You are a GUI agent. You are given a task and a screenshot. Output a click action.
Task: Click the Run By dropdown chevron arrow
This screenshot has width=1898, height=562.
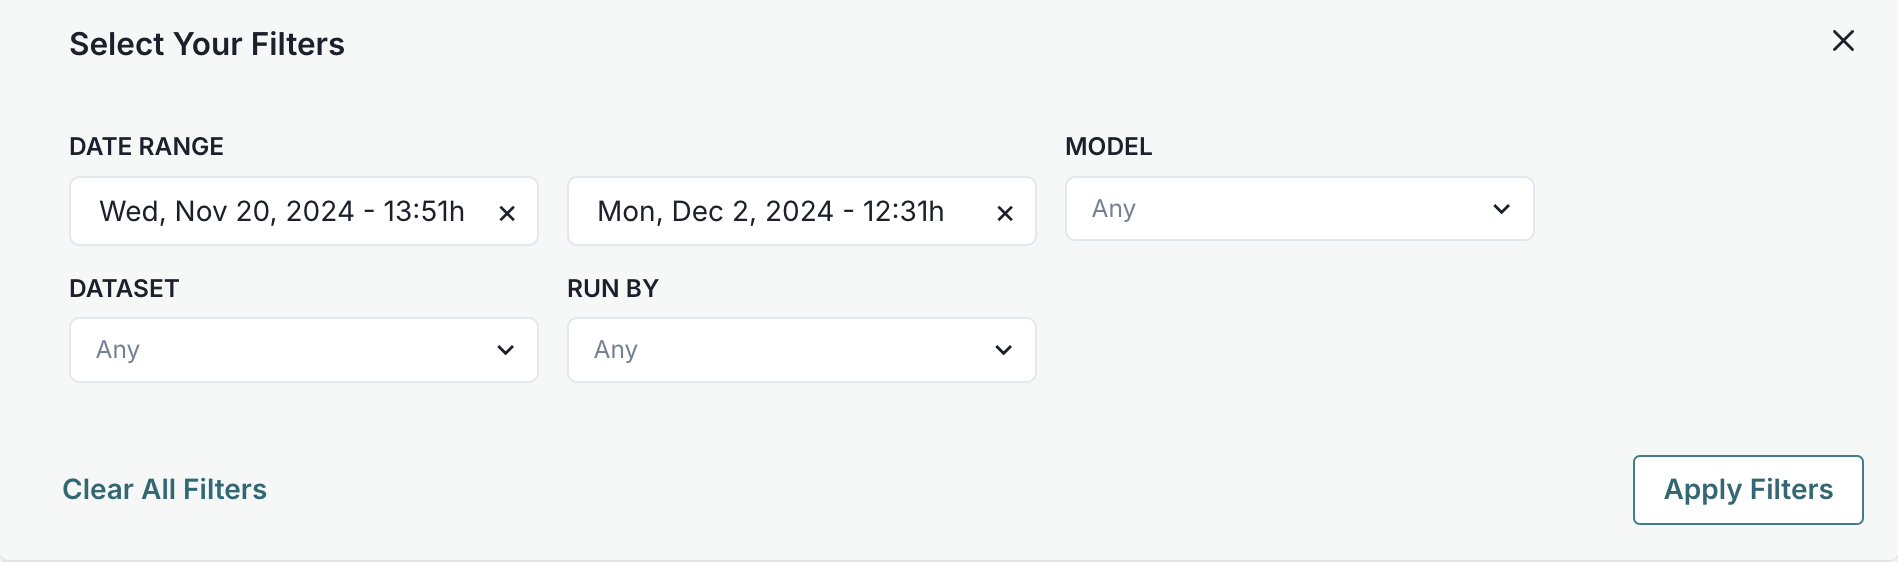coord(1003,350)
